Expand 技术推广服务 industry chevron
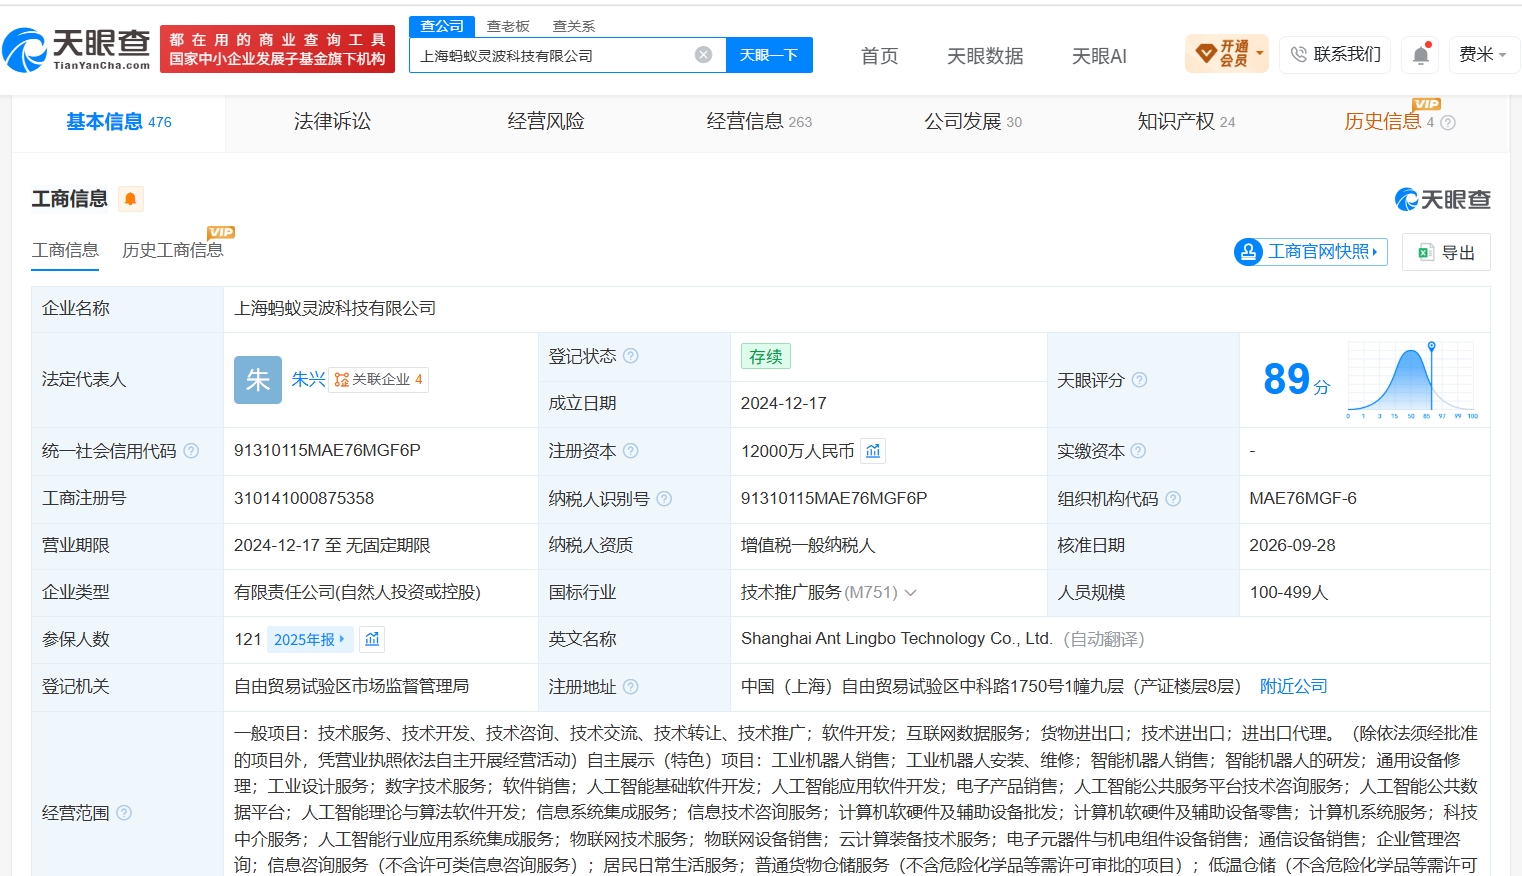This screenshot has width=1522, height=876. (x=911, y=593)
